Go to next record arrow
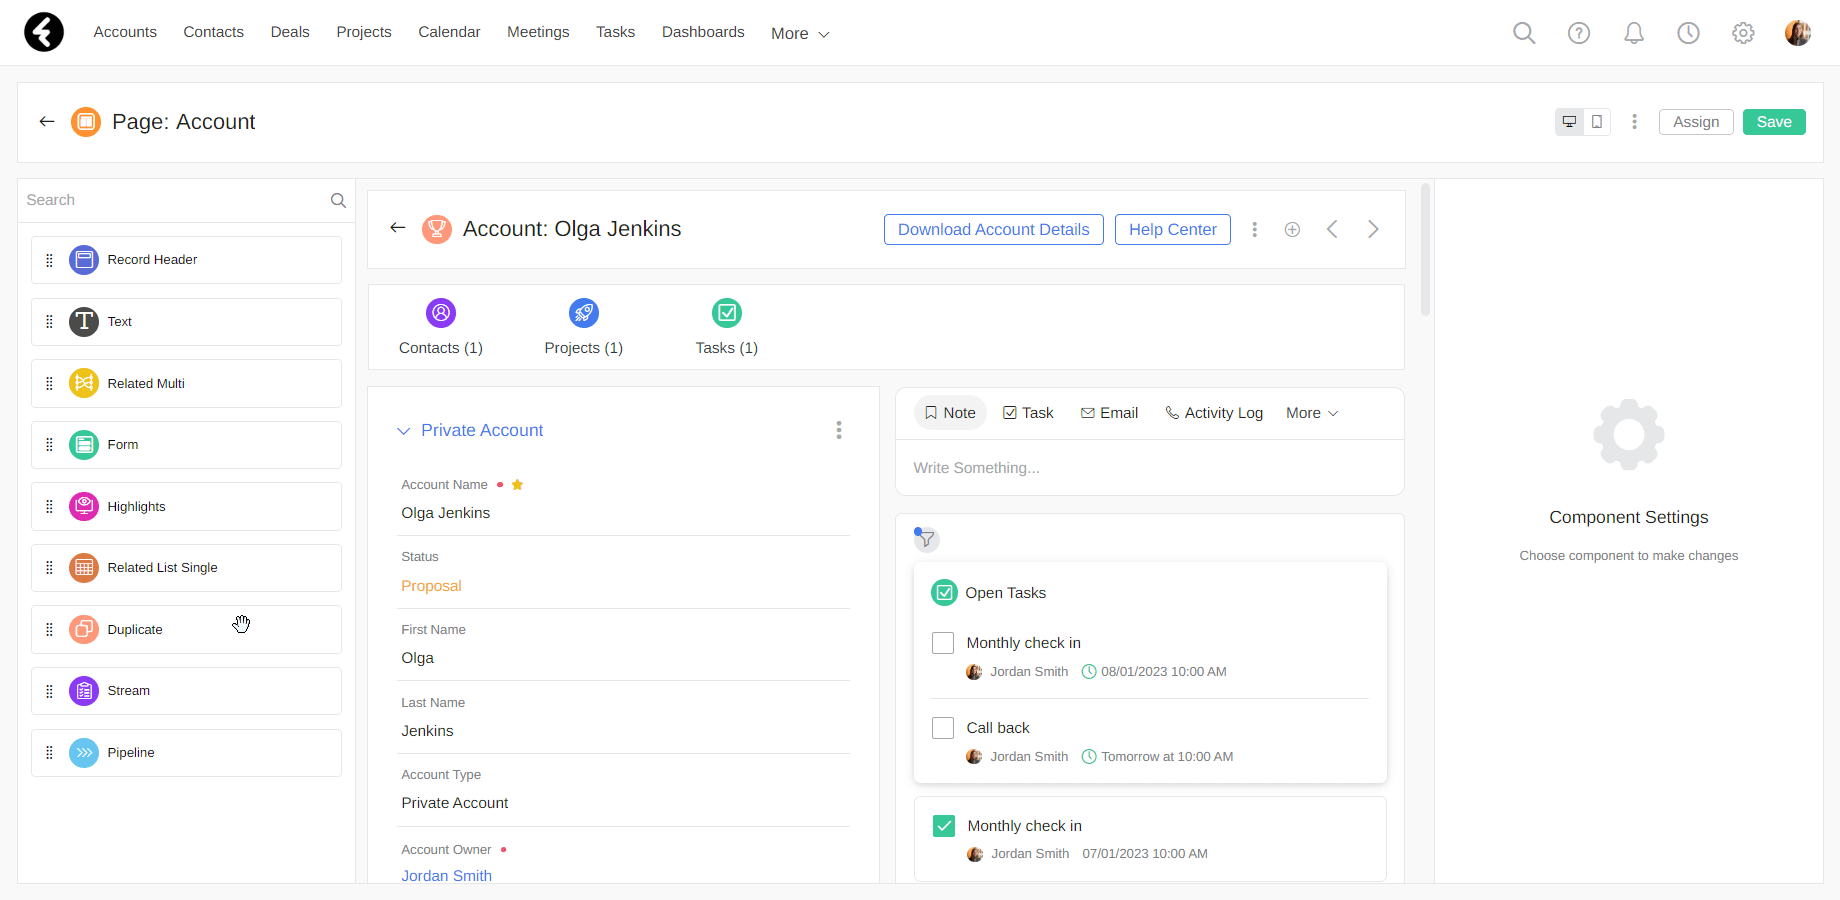This screenshot has width=1840, height=900. click(x=1373, y=230)
